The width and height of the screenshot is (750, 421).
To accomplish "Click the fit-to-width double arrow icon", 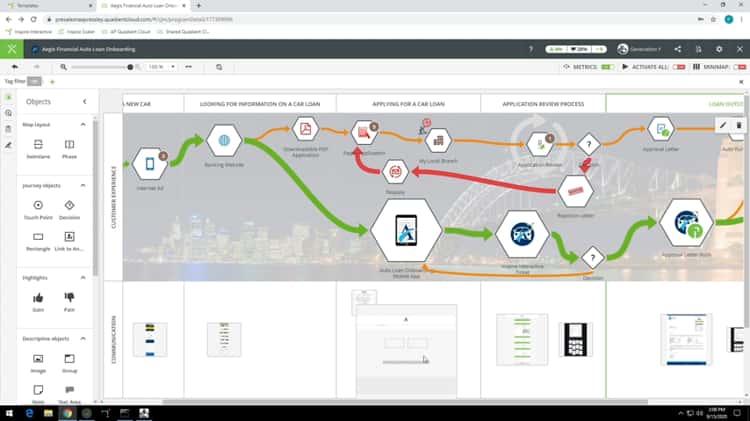I will (x=188, y=67).
